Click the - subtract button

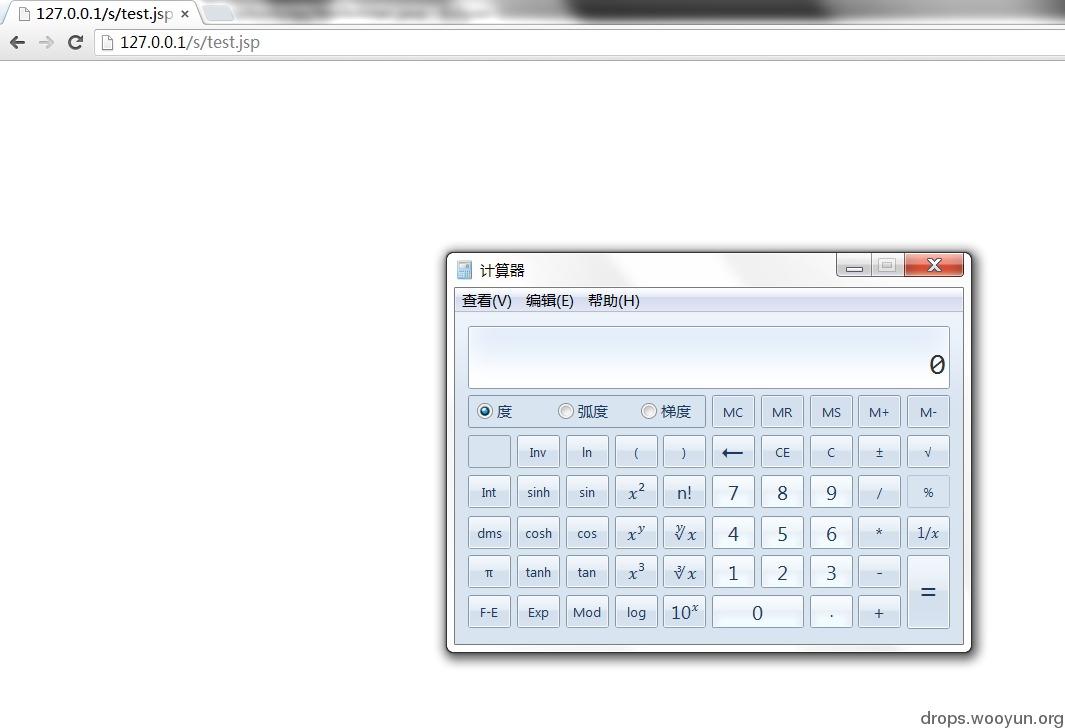tap(879, 572)
